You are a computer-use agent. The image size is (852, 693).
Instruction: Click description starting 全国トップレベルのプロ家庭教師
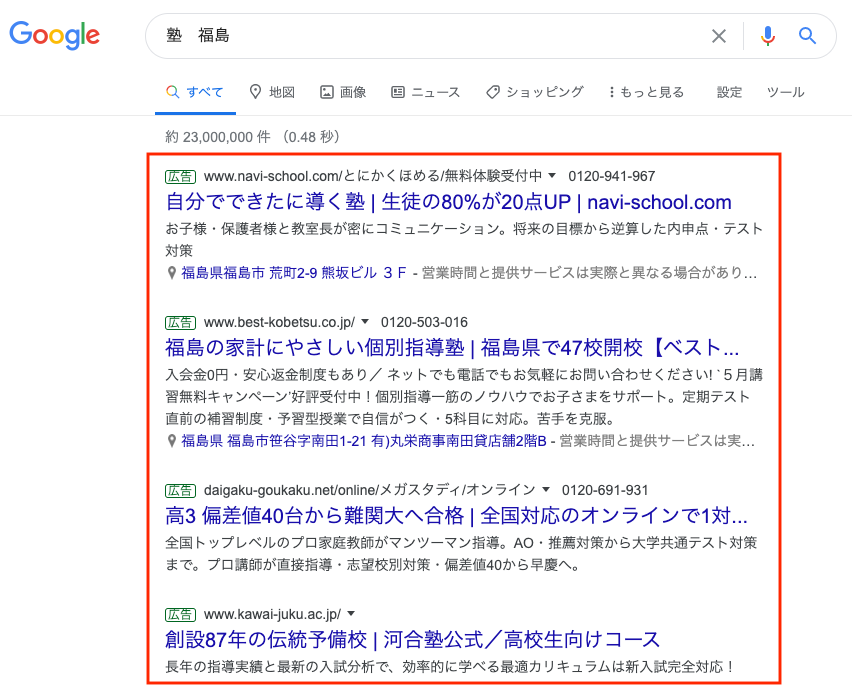pyautogui.click(x=461, y=554)
